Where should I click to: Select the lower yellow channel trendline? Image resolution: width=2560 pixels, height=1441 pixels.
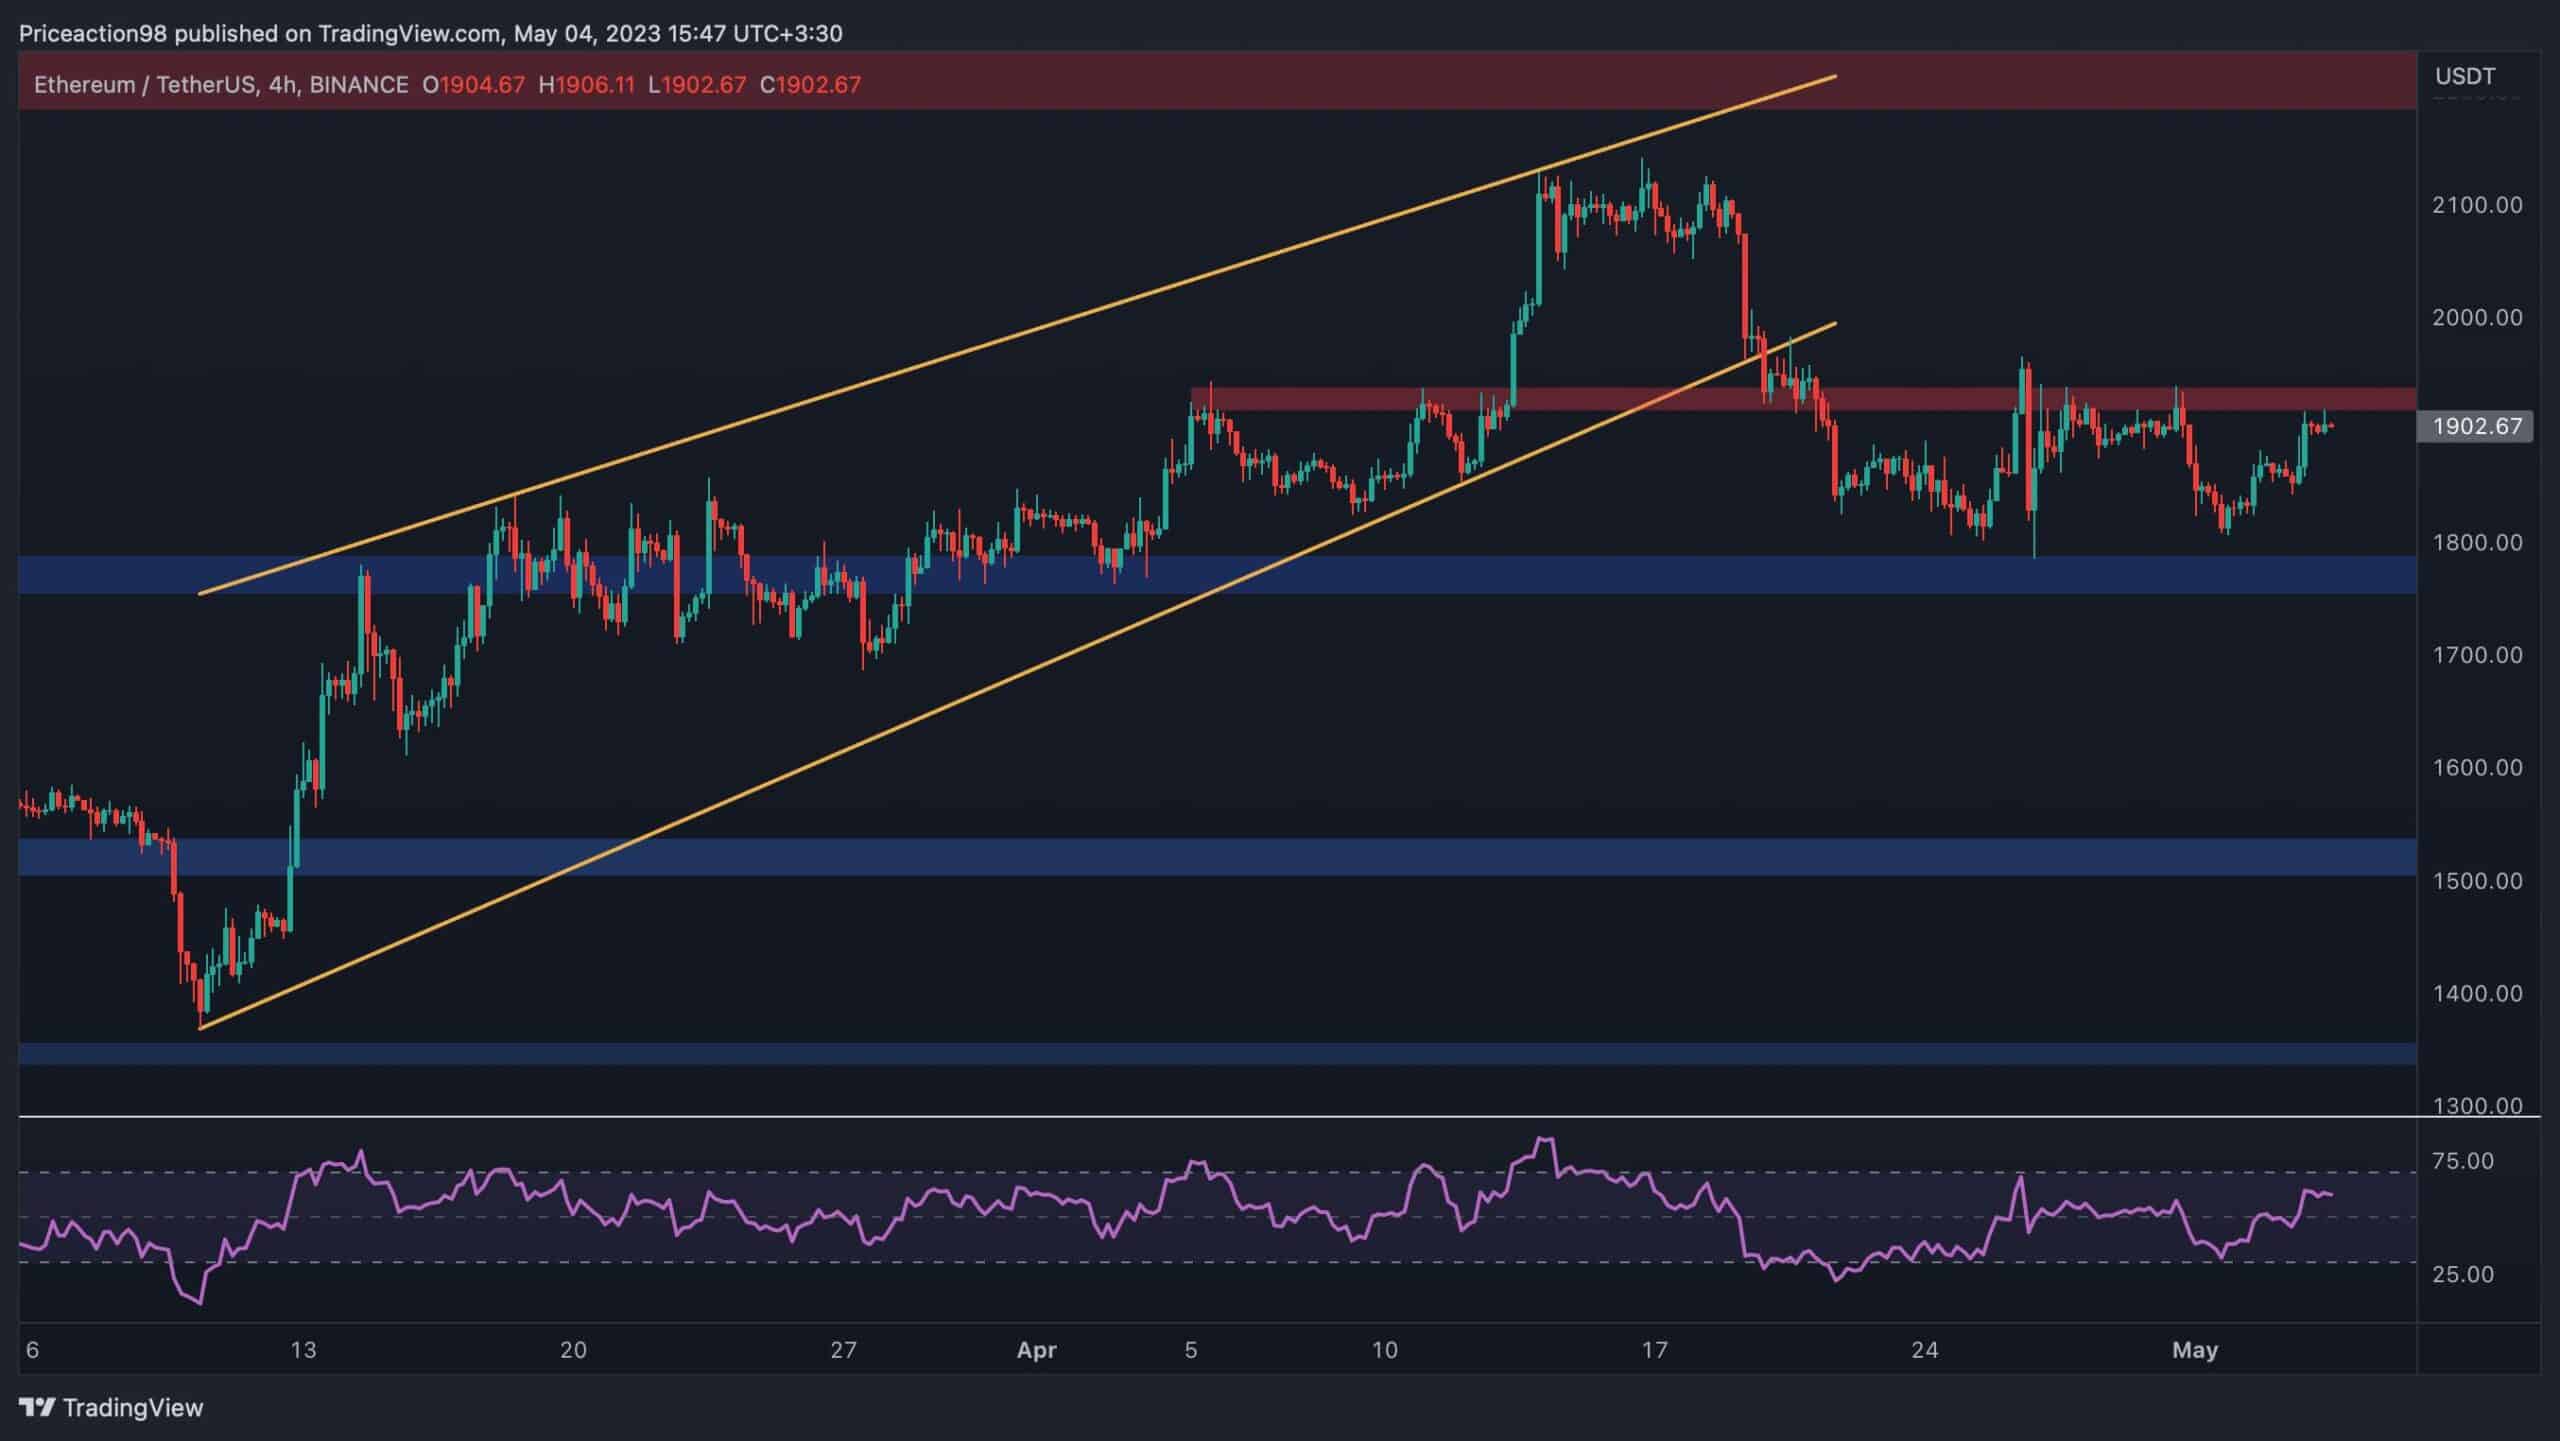pos(1018,676)
